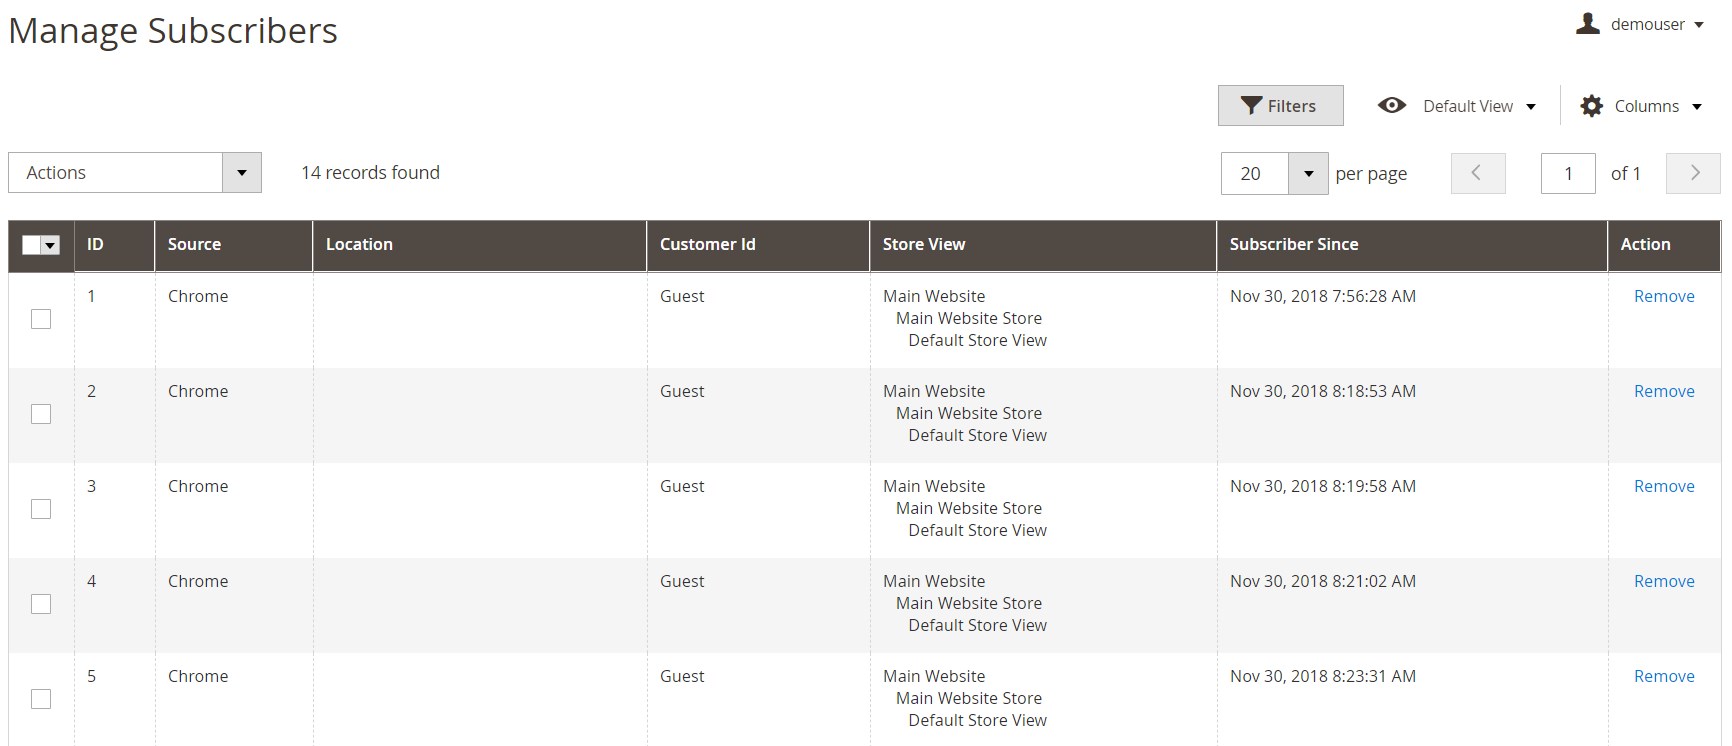
Task: Open the demouser account menu
Action: coord(1641,24)
